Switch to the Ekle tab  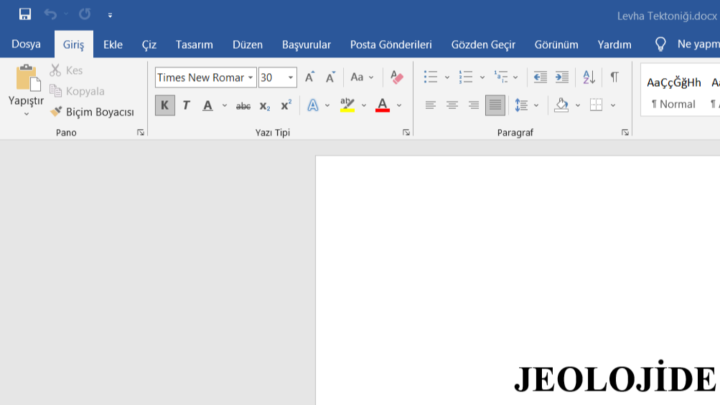pos(112,45)
